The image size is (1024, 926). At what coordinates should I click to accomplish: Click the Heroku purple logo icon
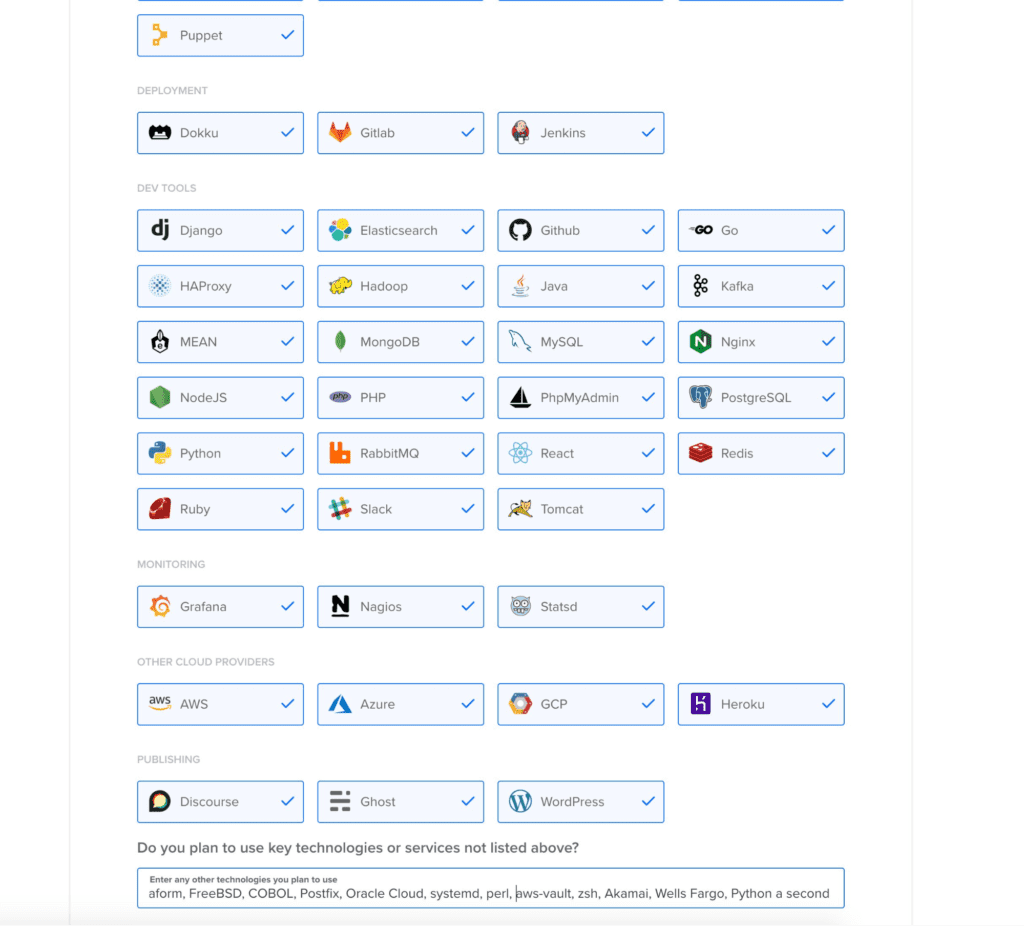tap(701, 704)
